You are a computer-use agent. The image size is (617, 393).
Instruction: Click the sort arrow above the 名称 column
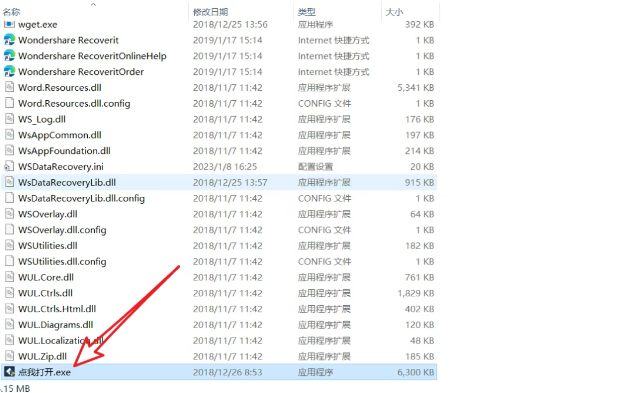click(x=93, y=4)
